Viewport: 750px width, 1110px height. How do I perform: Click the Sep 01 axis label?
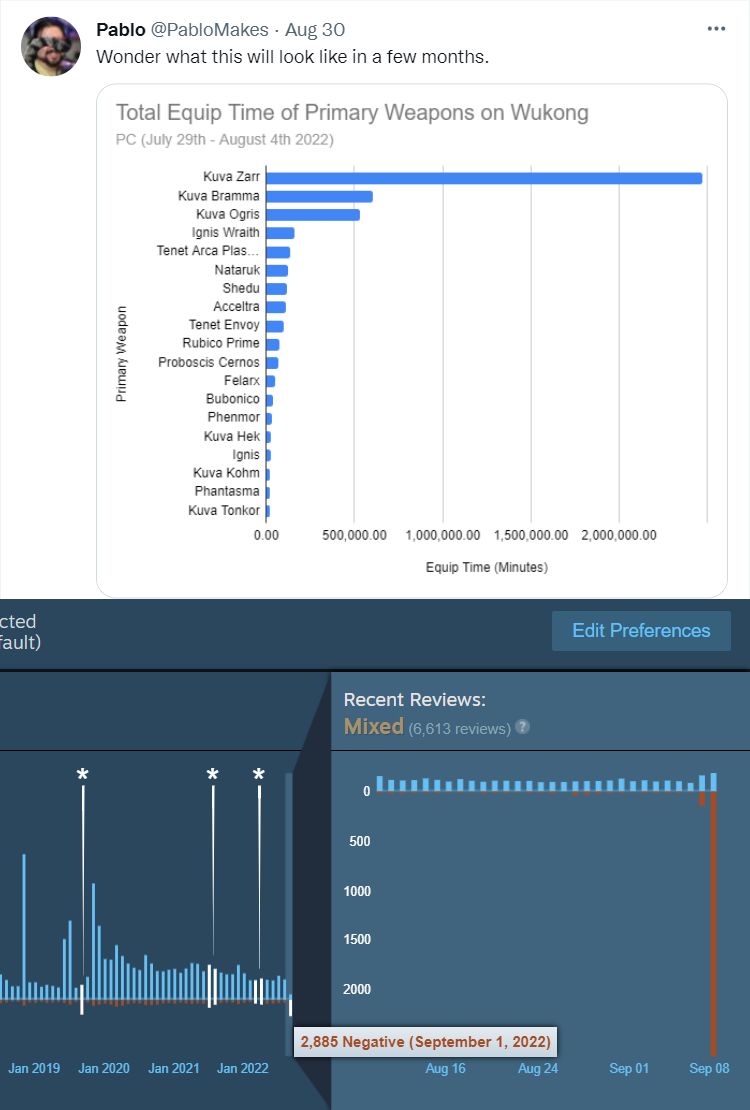[x=629, y=1068]
